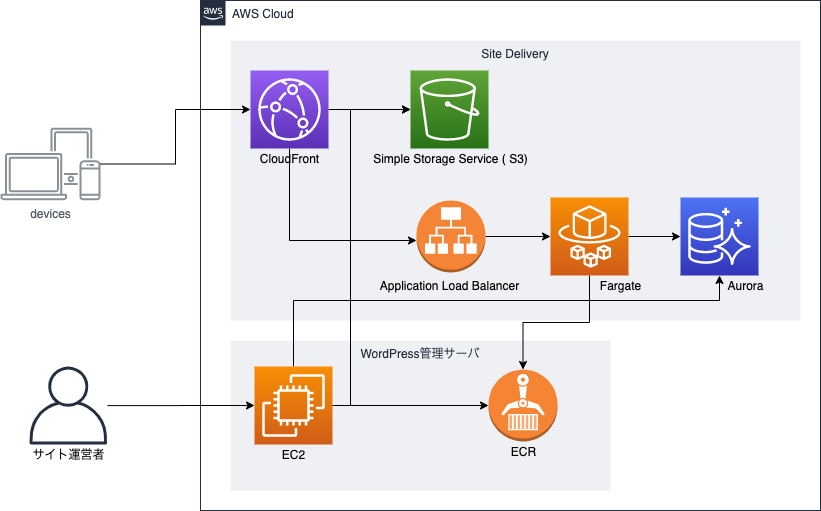Select the "Application Load Balancer" text label

point(449,286)
